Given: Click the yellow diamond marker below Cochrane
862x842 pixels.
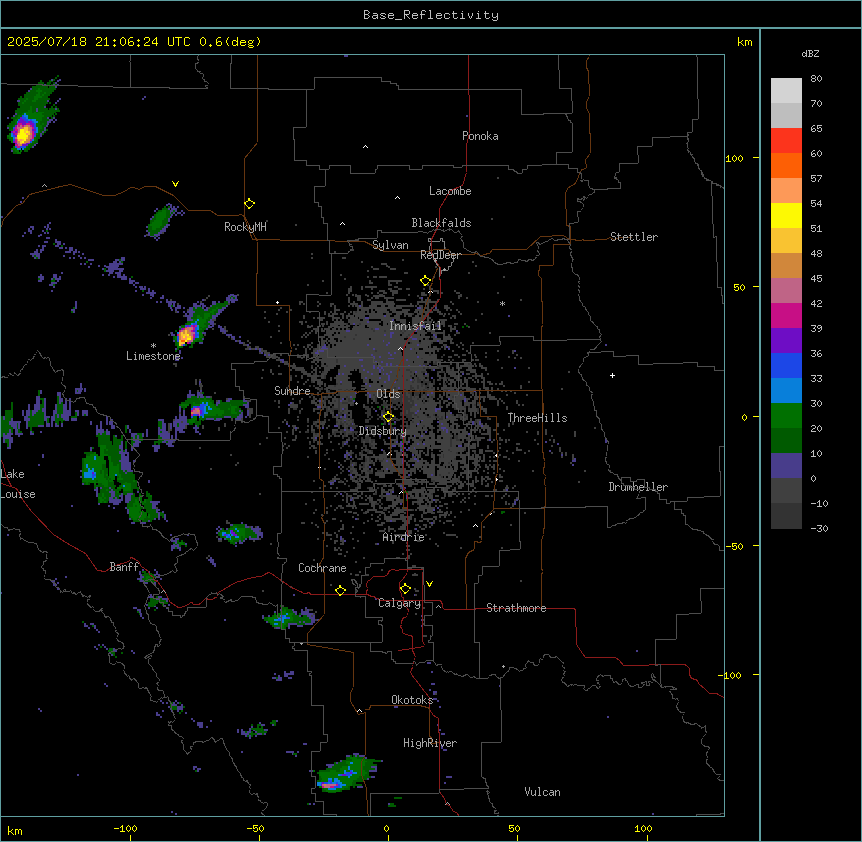Looking at the screenshot, I should 340,590.
